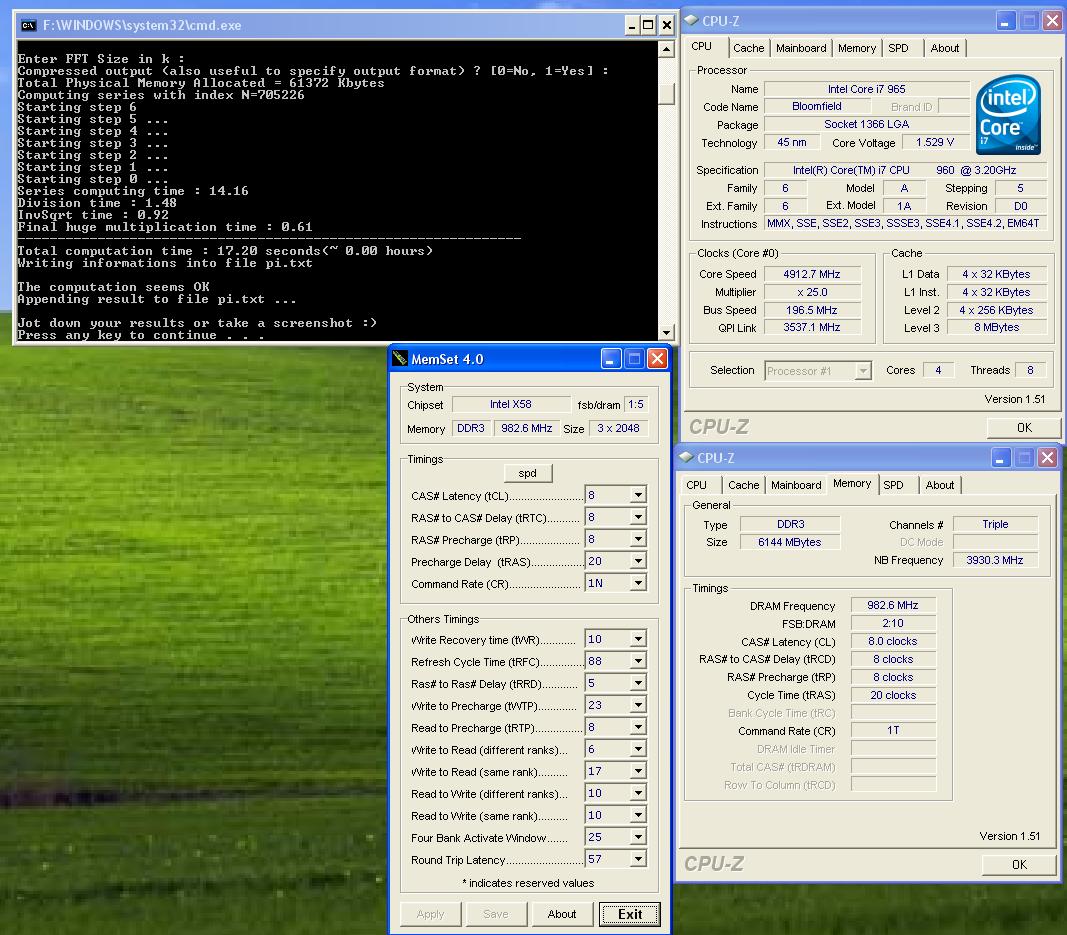Screen dimensions: 1067x935
Task: Click the Intel Core i7 logo
Action: (1008, 114)
